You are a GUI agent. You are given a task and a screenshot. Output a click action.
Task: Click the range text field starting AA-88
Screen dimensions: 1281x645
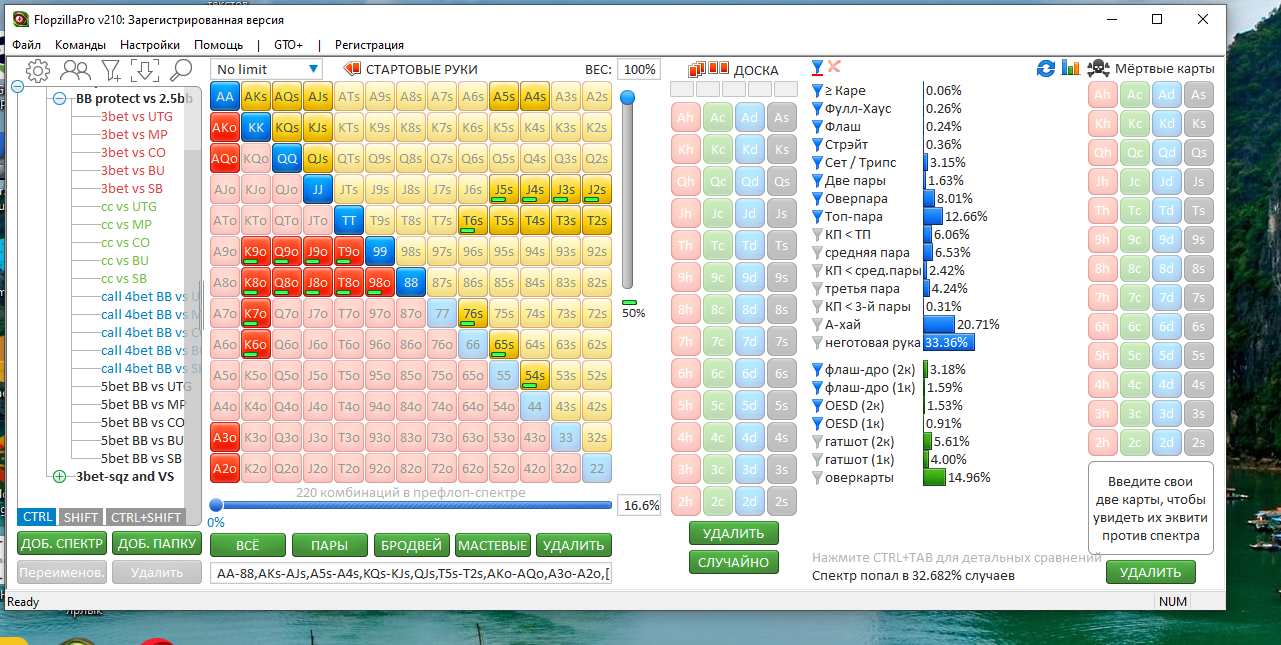coord(411,574)
